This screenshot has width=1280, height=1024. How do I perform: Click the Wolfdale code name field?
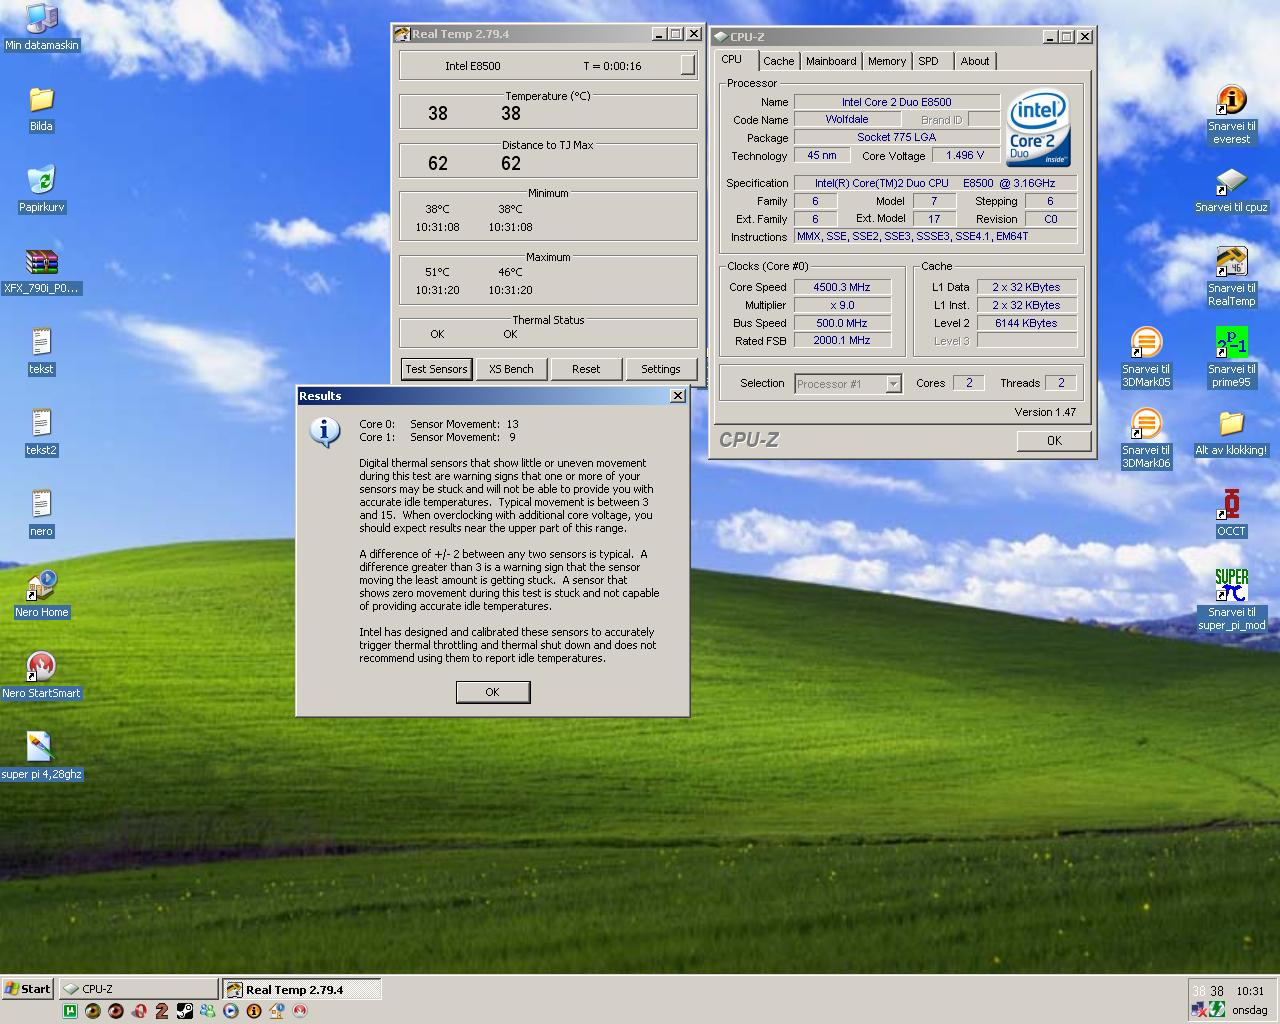(x=847, y=119)
